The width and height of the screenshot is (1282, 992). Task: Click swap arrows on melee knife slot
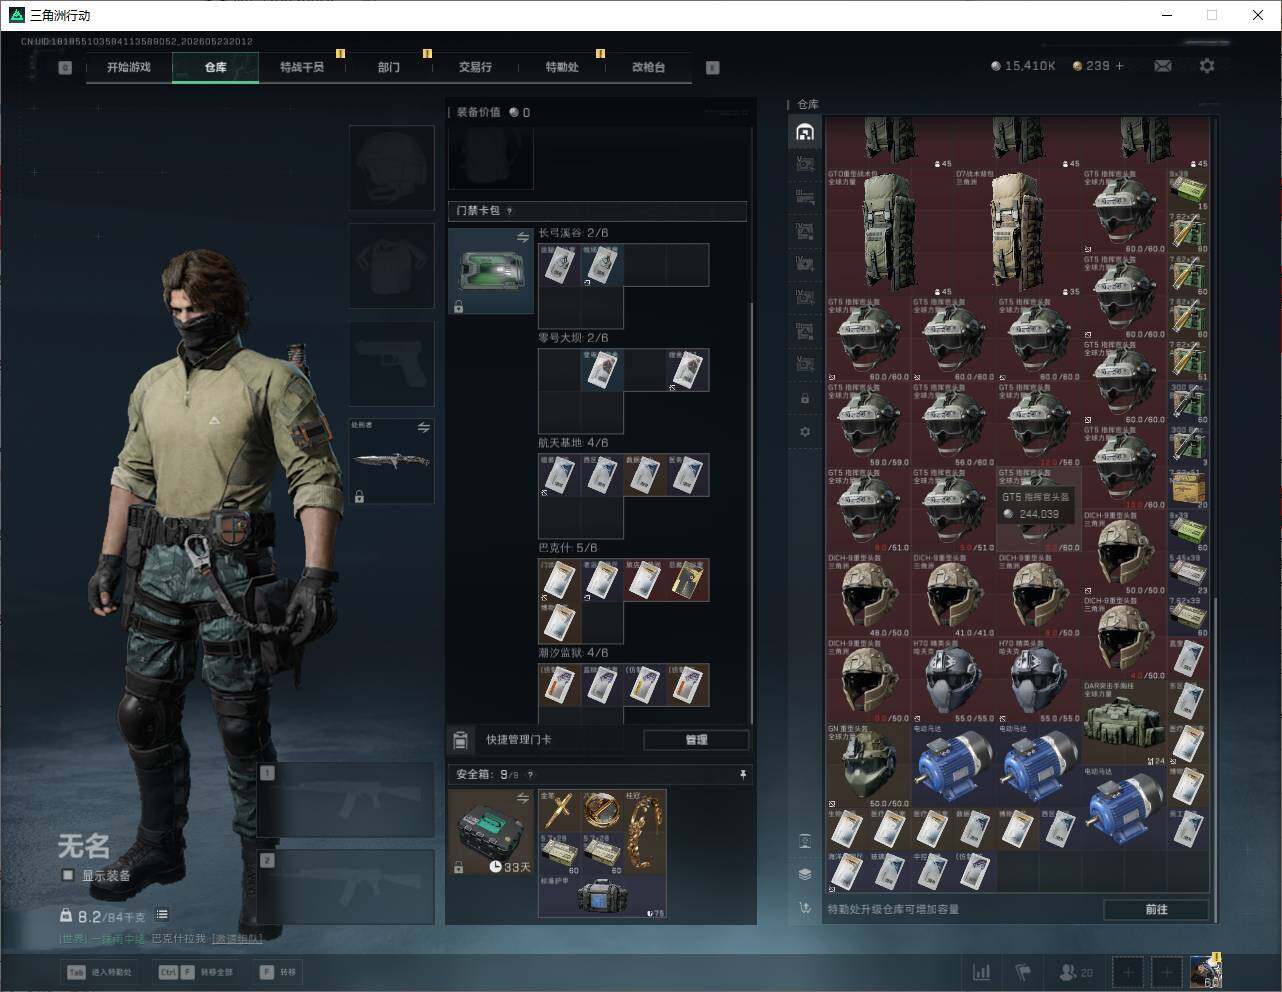[423, 427]
